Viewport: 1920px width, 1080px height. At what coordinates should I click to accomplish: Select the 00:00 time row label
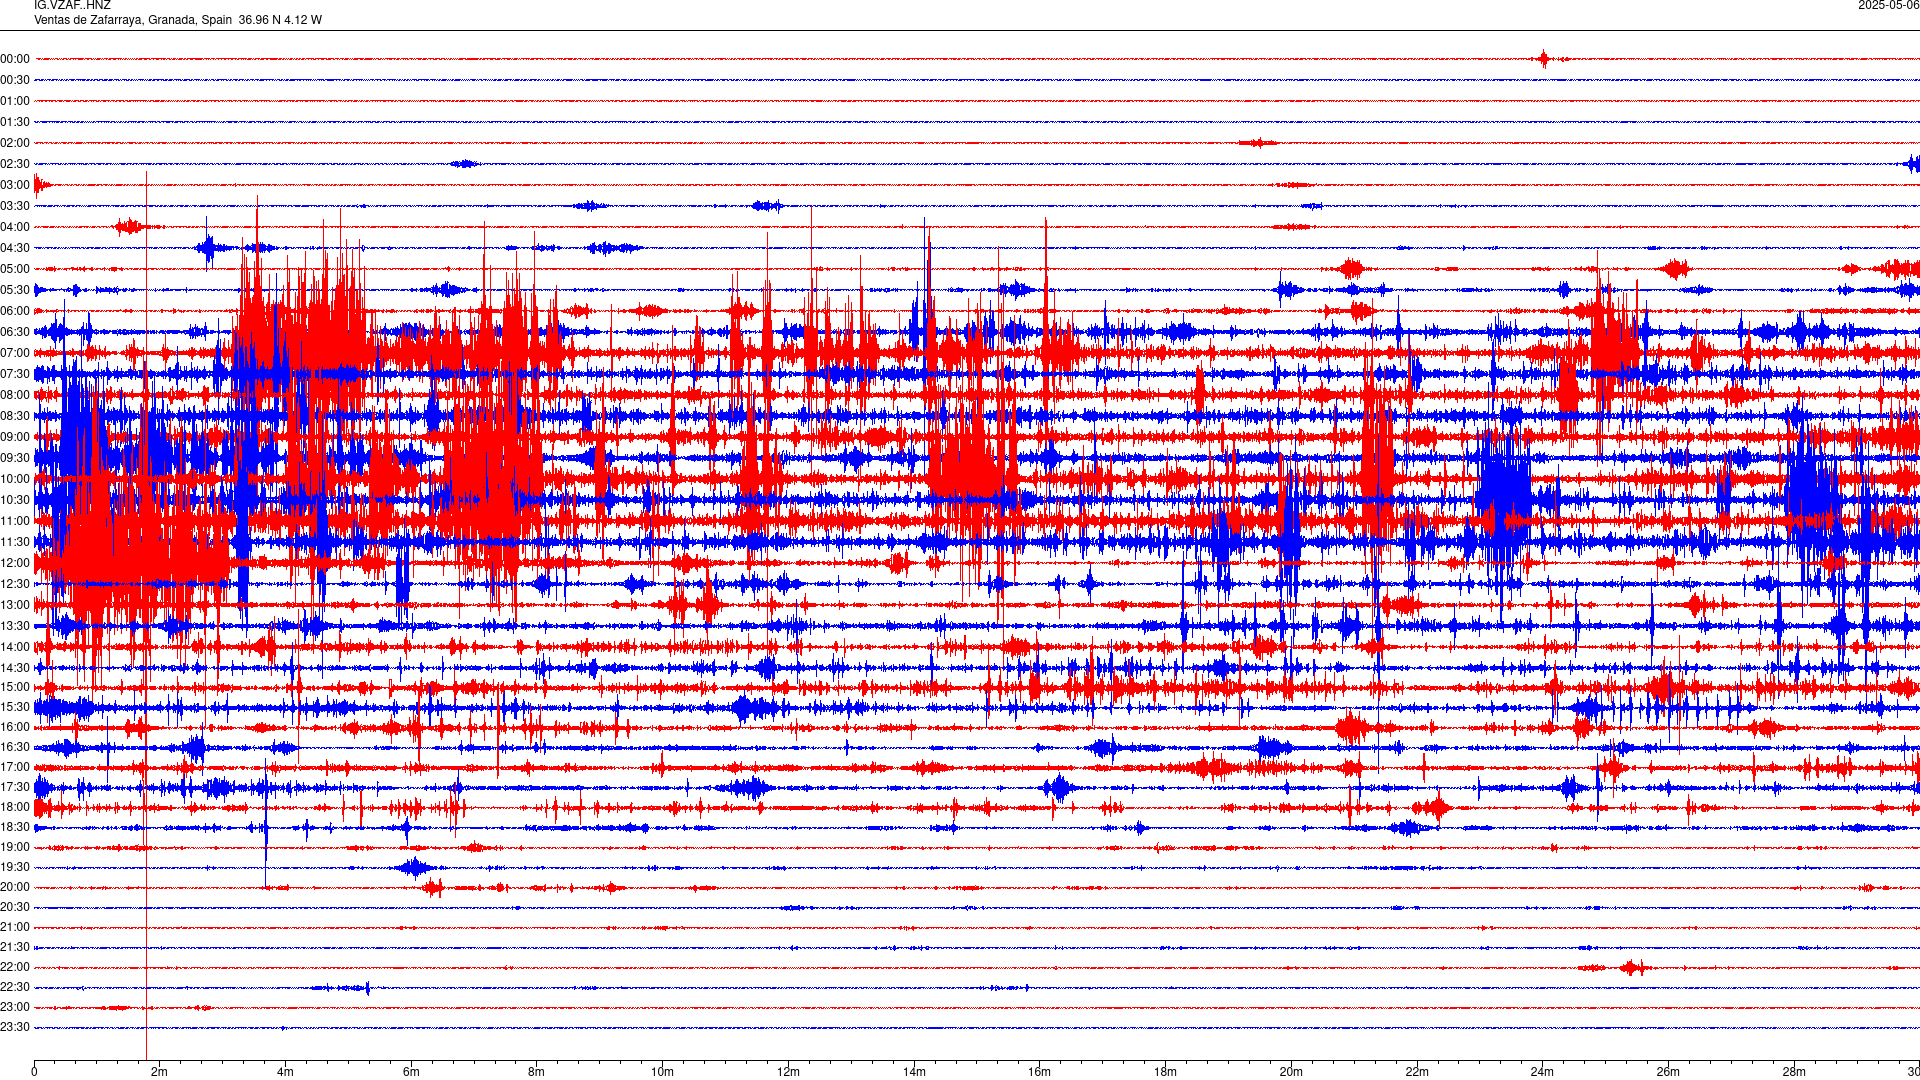click(x=15, y=59)
